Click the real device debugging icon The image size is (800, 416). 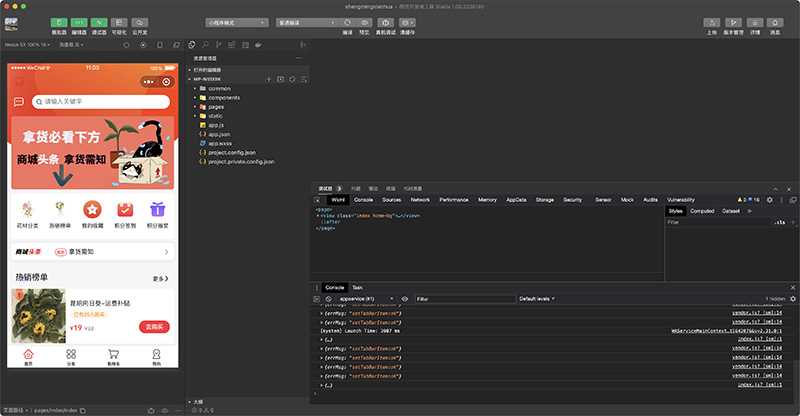[x=386, y=22]
